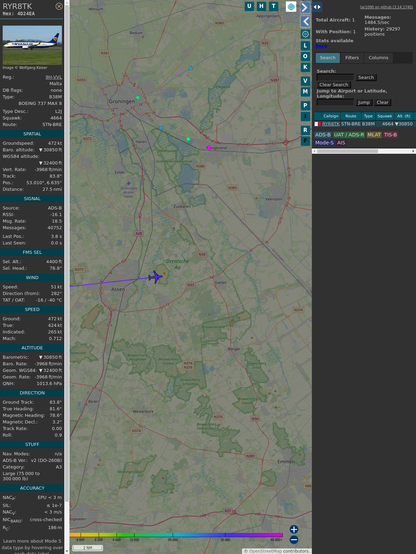The height and width of the screenshot is (554, 416).
Task: Open the Ryanair aircraft photo thumbnail
Action: coord(32,45)
